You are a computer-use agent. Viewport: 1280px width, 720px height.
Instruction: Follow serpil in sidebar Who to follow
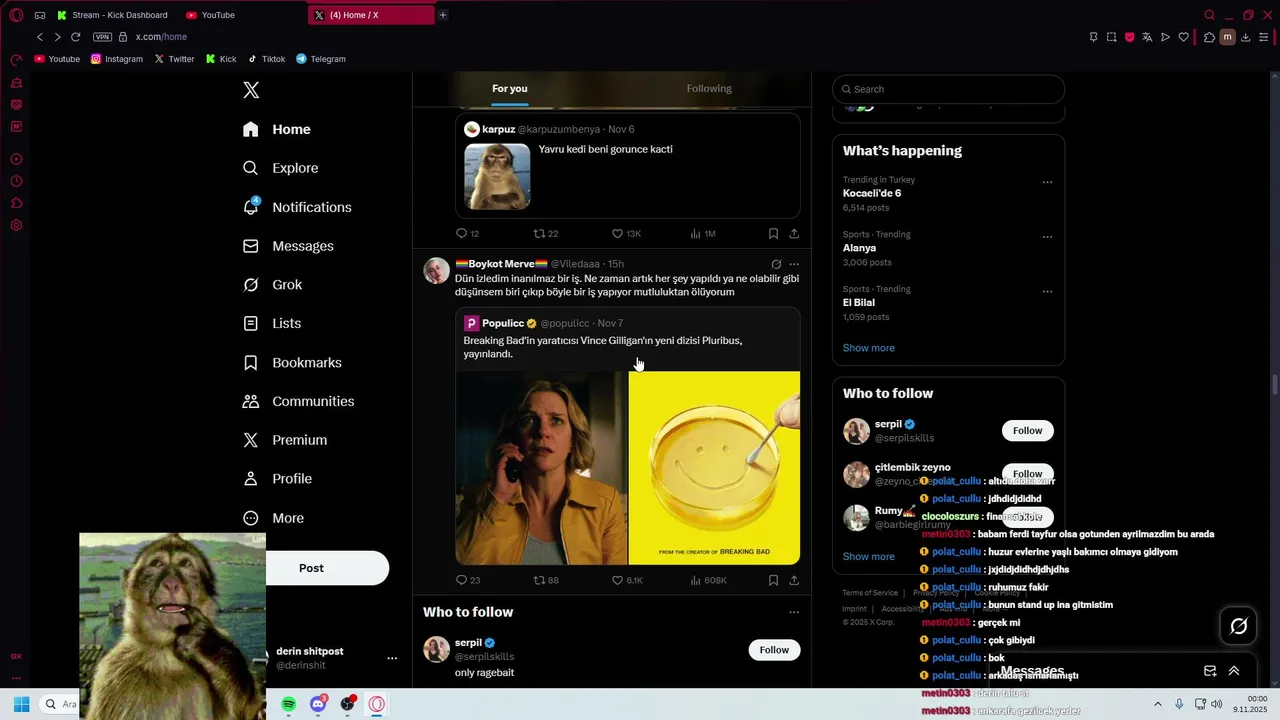[1027, 431]
